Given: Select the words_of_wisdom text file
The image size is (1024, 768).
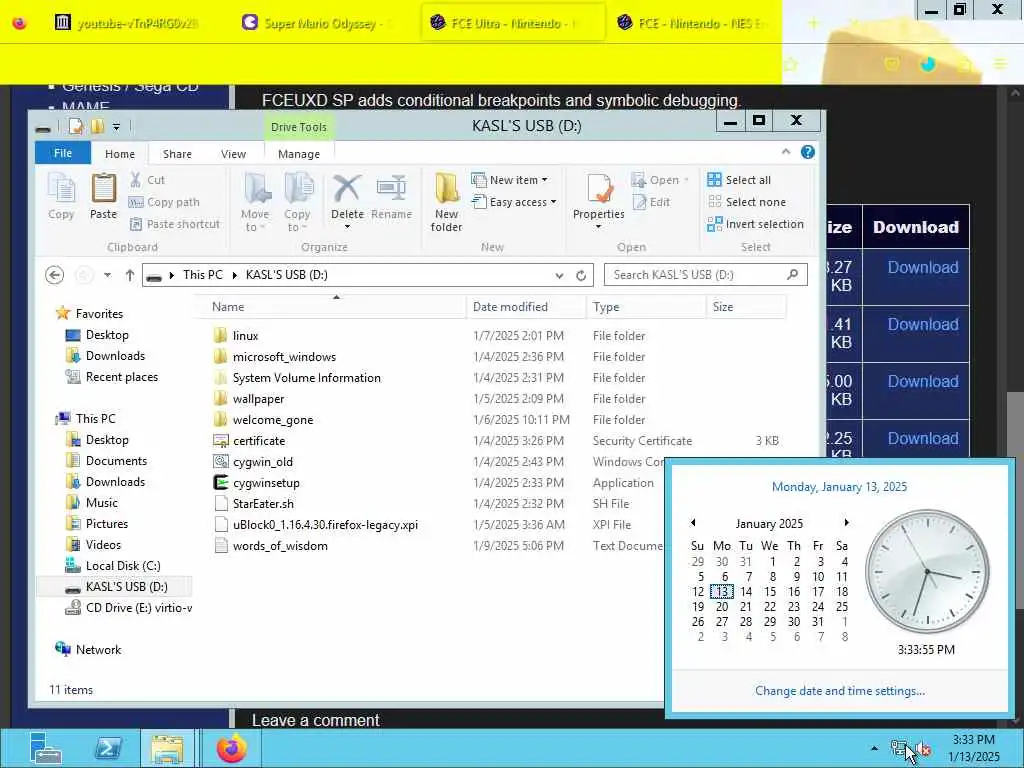Looking at the screenshot, I should pyautogui.click(x=280, y=546).
